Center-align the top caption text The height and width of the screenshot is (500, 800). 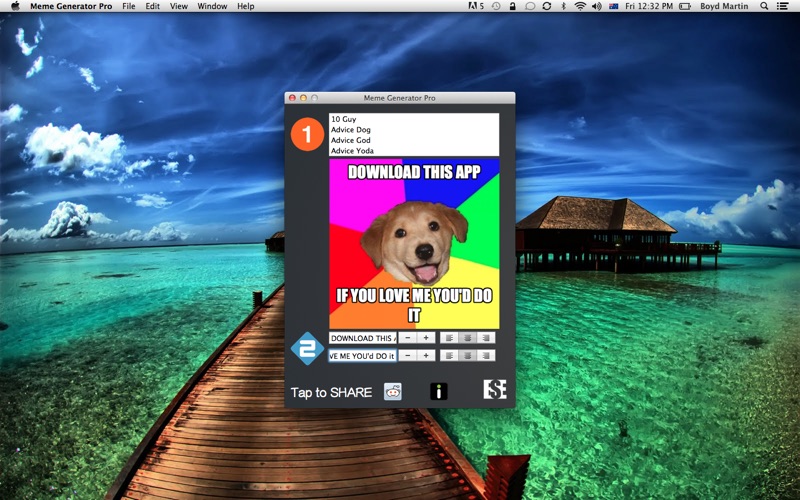(467, 338)
